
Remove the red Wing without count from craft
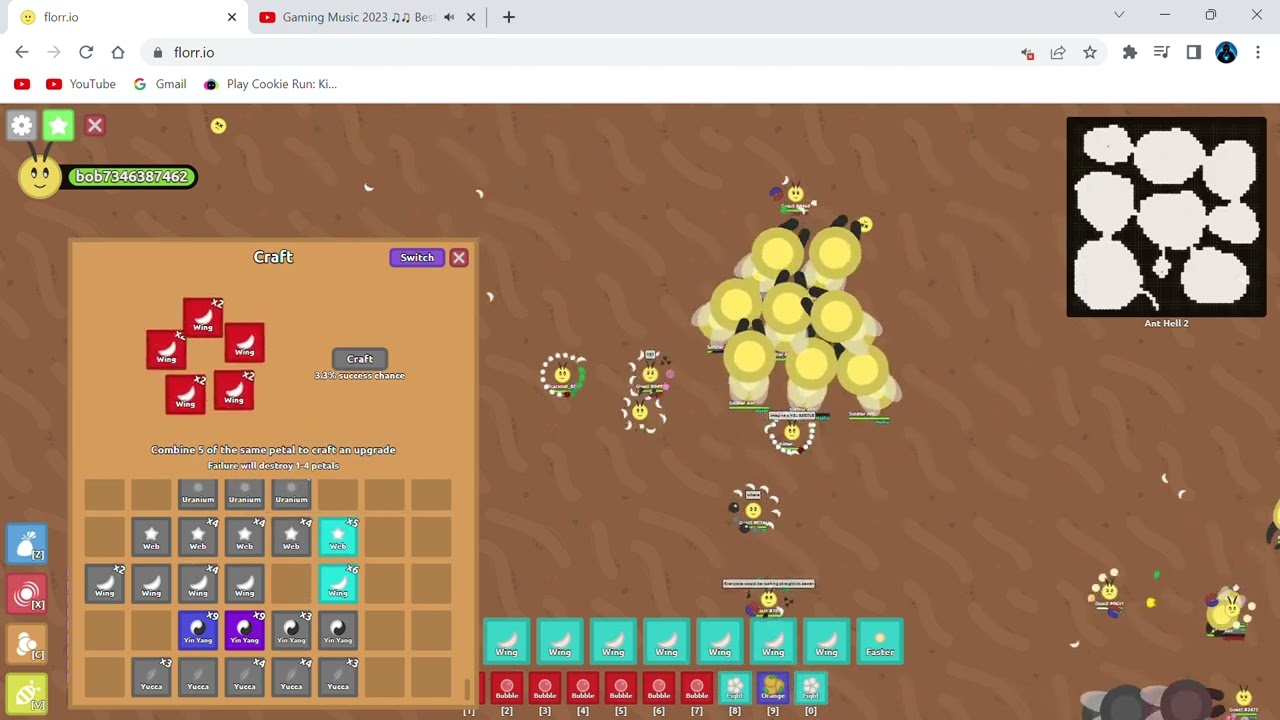click(245, 343)
